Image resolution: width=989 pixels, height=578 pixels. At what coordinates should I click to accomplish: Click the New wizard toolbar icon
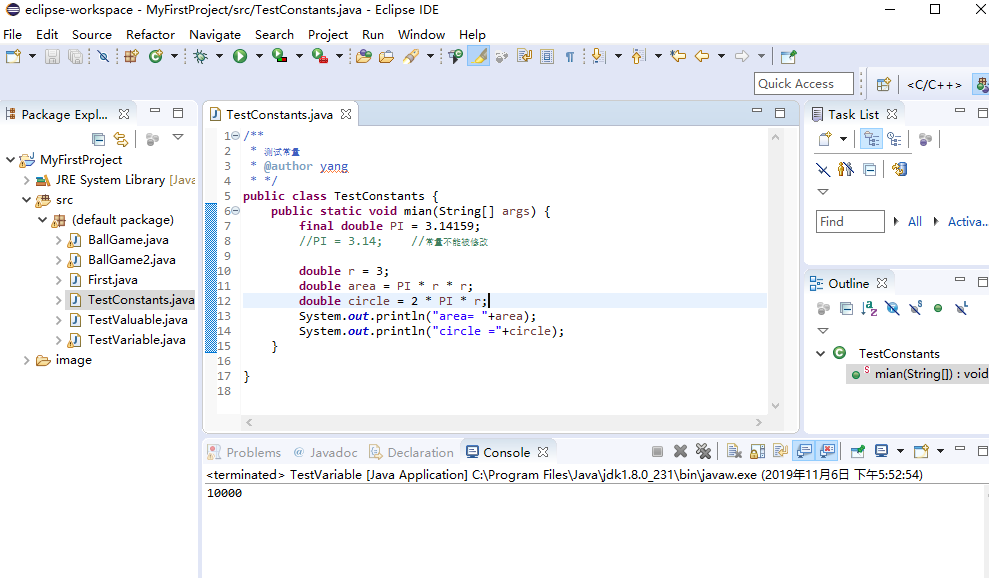click(13, 56)
